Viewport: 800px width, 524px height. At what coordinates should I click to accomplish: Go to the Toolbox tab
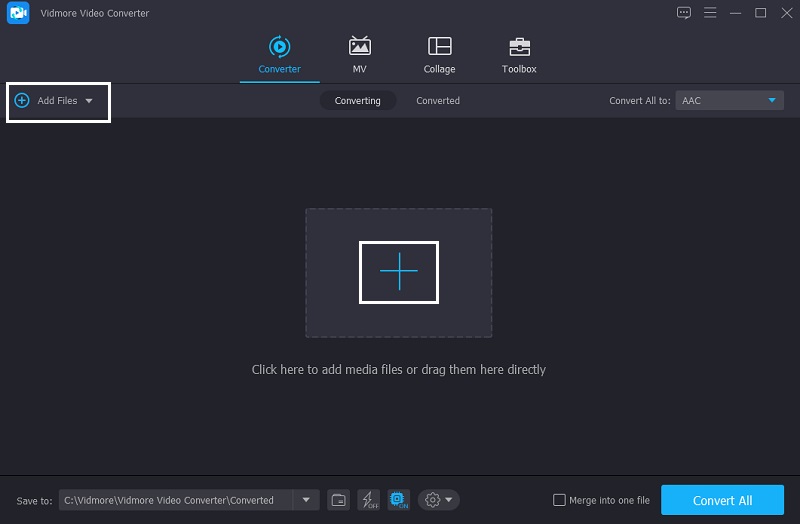[519, 55]
